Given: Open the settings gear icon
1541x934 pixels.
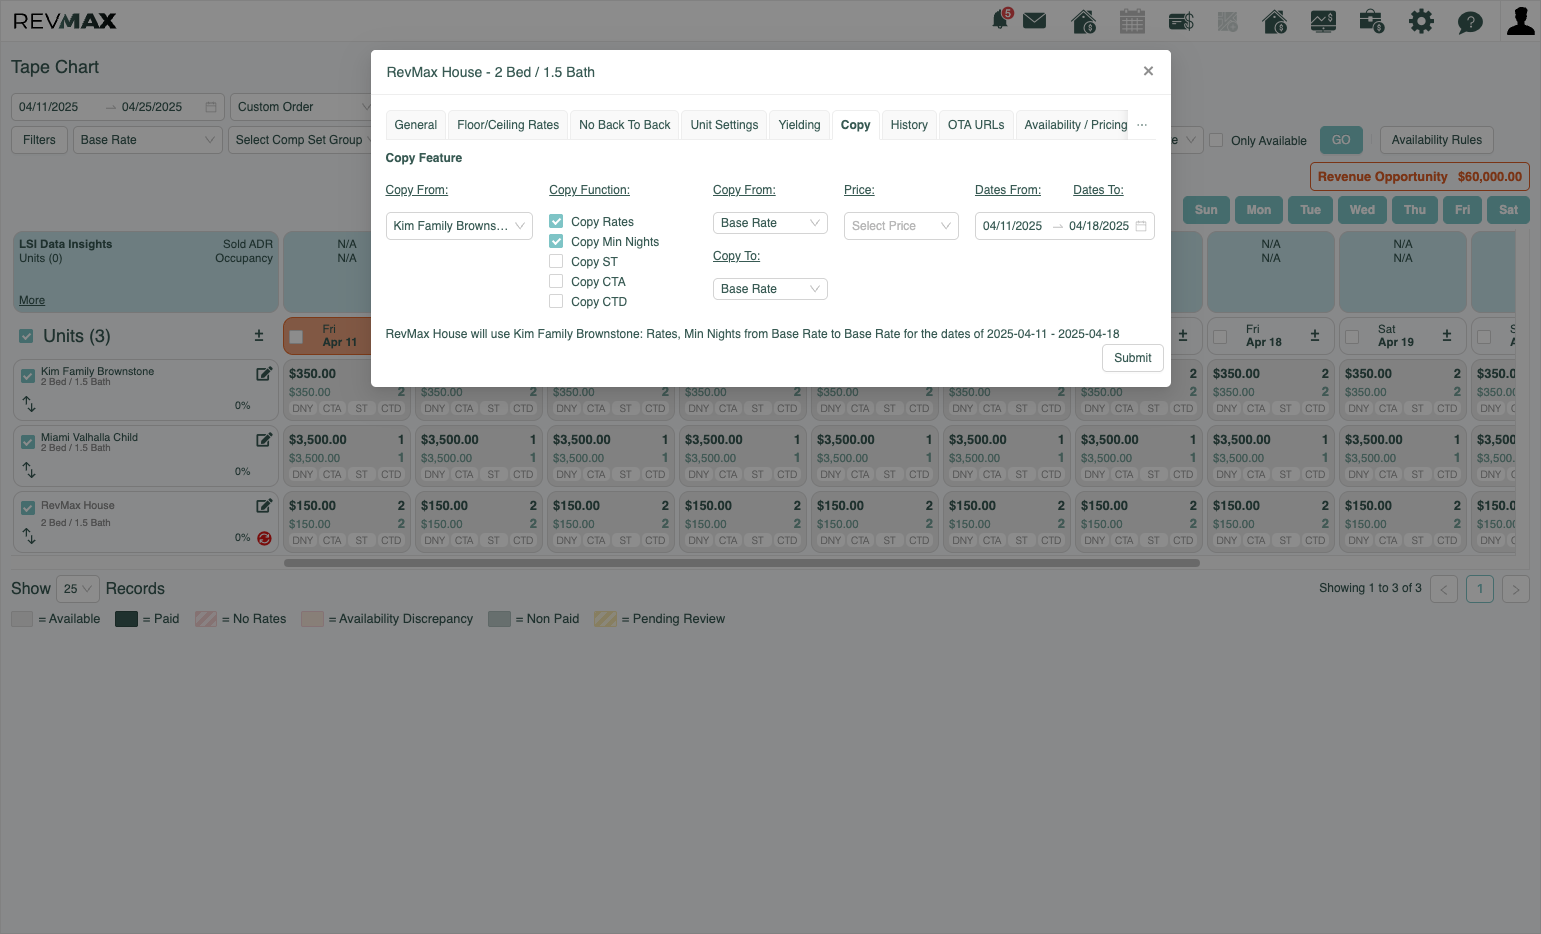Looking at the screenshot, I should (1421, 21).
